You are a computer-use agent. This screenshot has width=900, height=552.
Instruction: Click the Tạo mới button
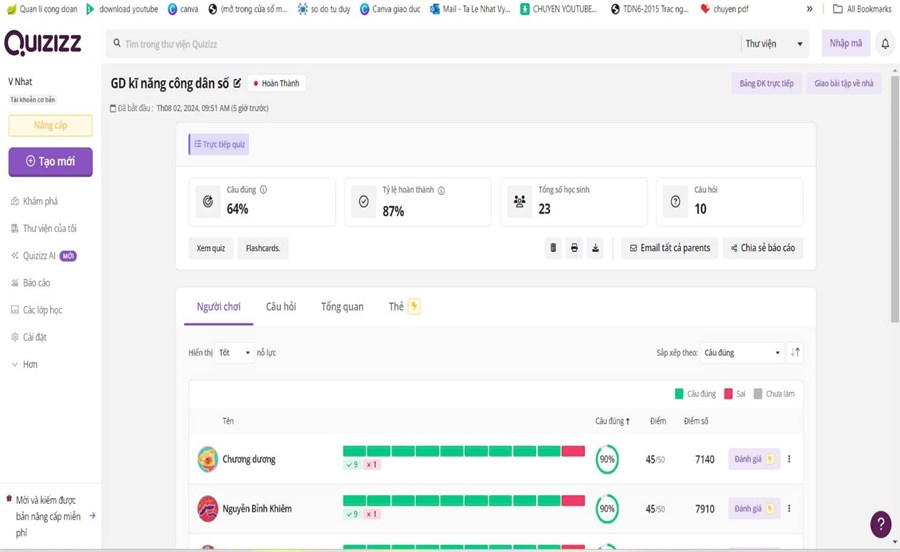coord(51,161)
